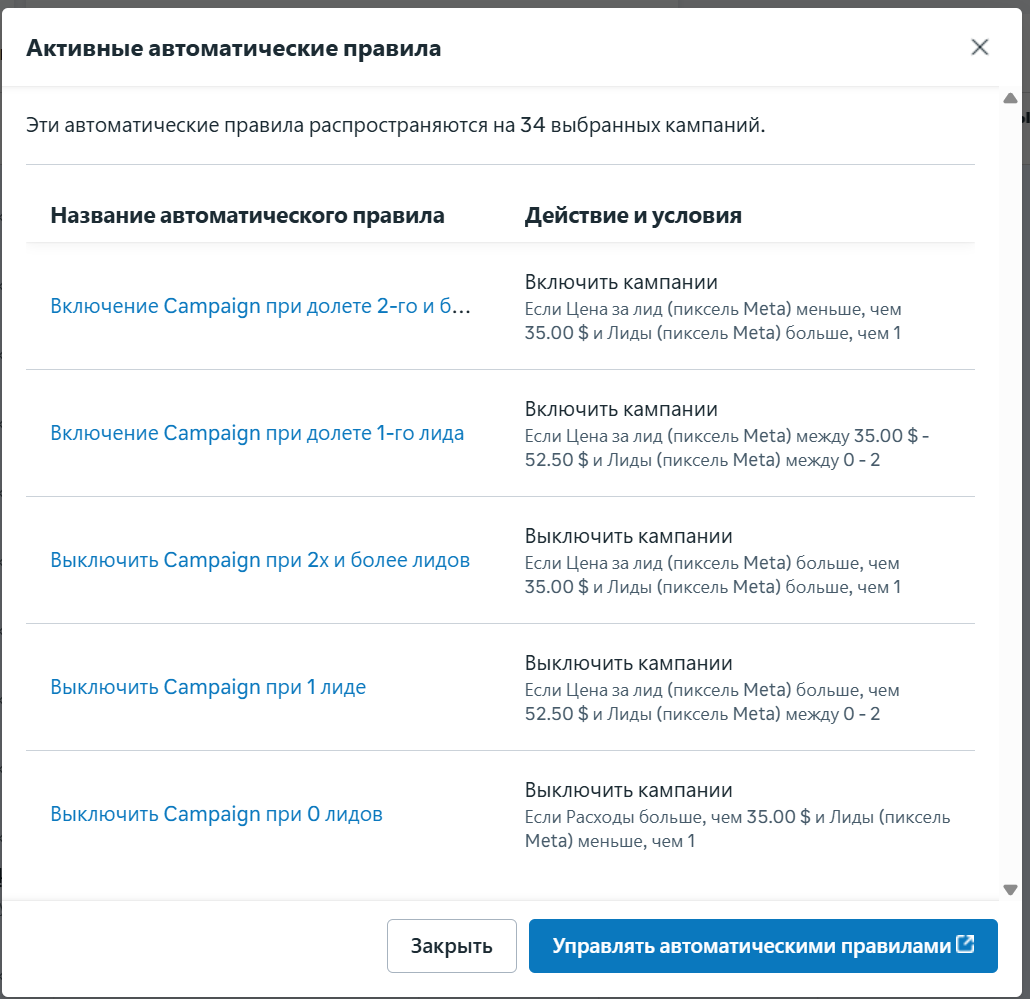Open rule "Включение Campaign при долете 1-го лида"
Image resolution: width=1030 pixels, height=999 pixels.
pos(257,433)
